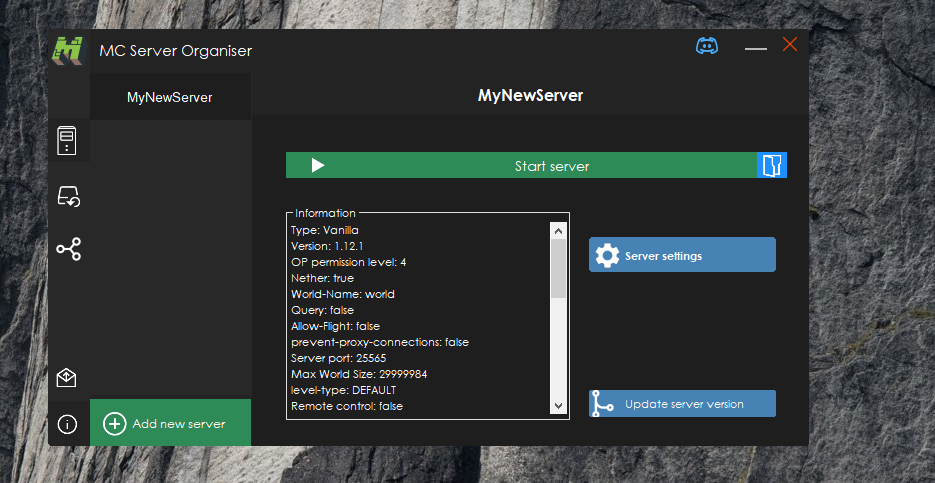The width and height of the screenshot is (935, 483).
Task: Open the Servers view in the sidebar
Action: pyautogui.click(x=67, y=140)
